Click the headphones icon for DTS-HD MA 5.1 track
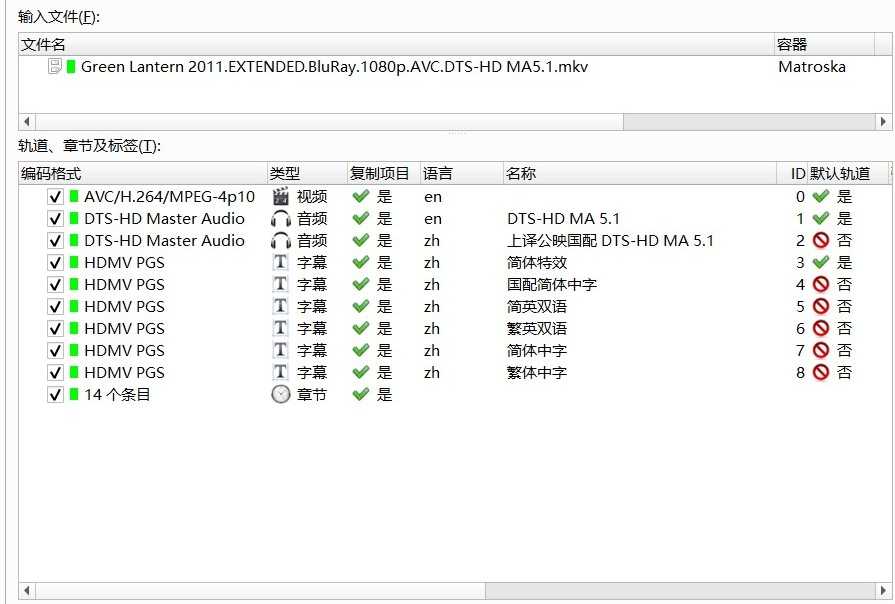 click(x=283, y=219)
